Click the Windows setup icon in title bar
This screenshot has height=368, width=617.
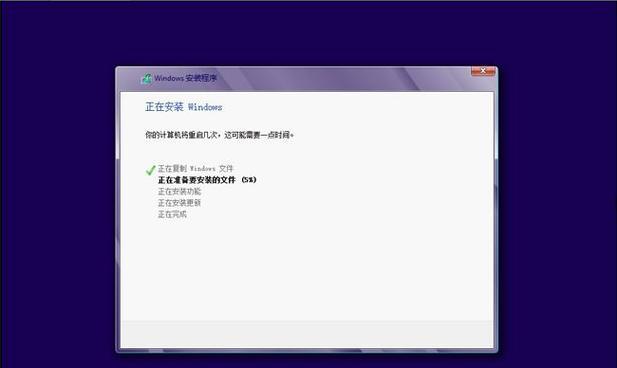click(x=147, y=78)
